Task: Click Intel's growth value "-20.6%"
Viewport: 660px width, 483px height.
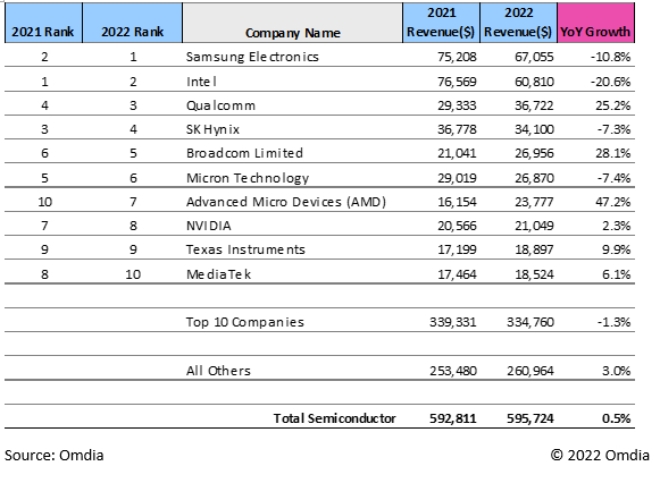Action: 610,81
